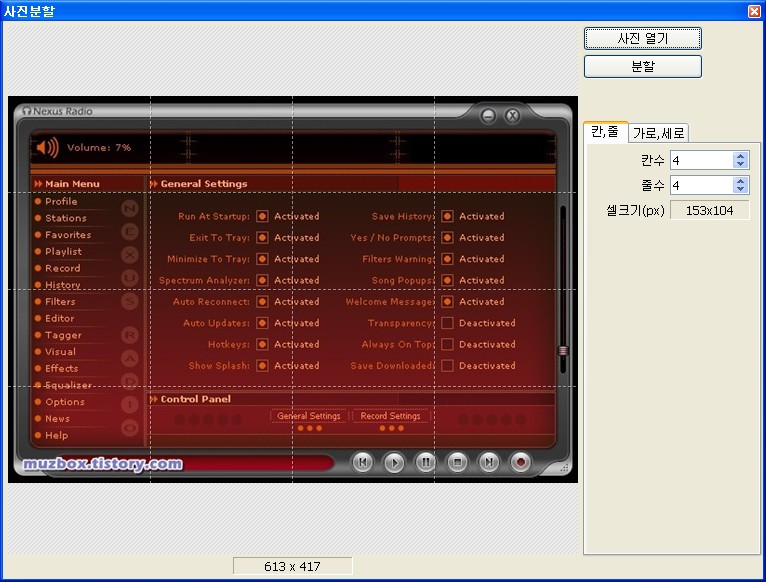The image size is (766, 582).
Task: Click the previous track button
Action: click(x=362, y=462)
